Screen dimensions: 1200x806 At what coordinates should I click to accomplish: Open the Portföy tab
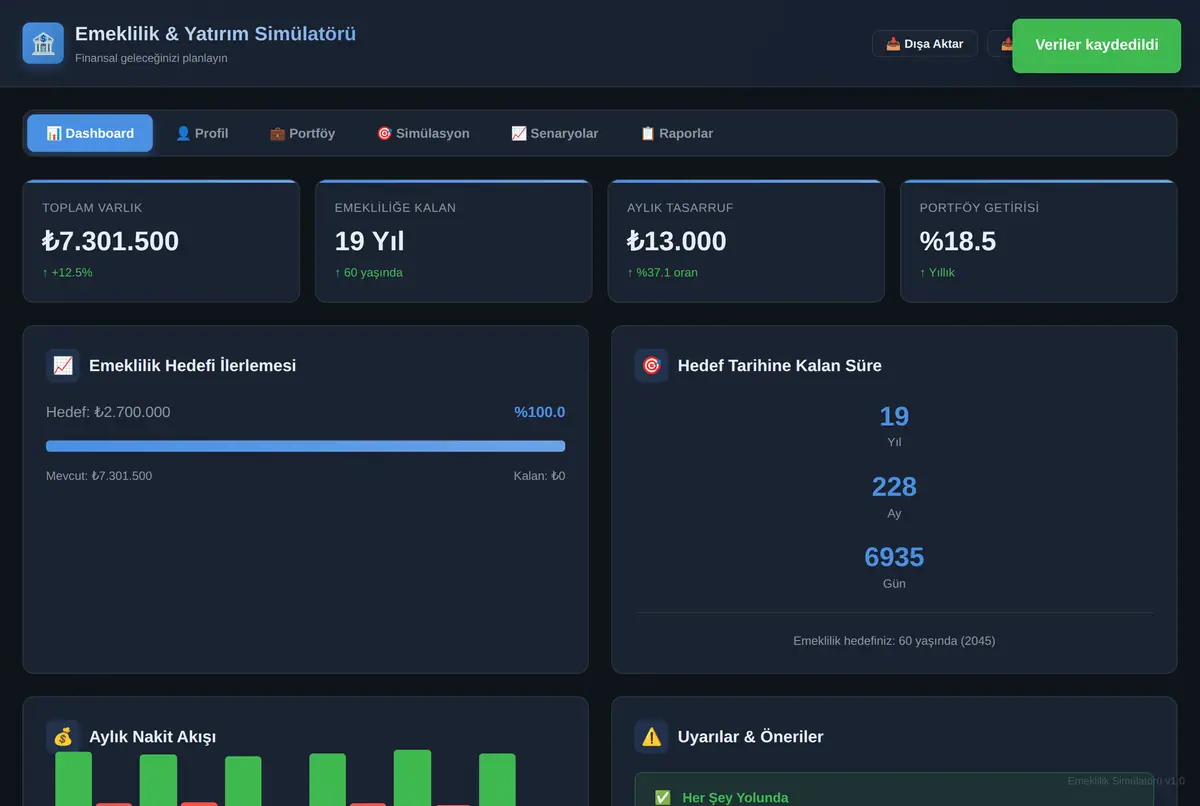coord(302,133)
